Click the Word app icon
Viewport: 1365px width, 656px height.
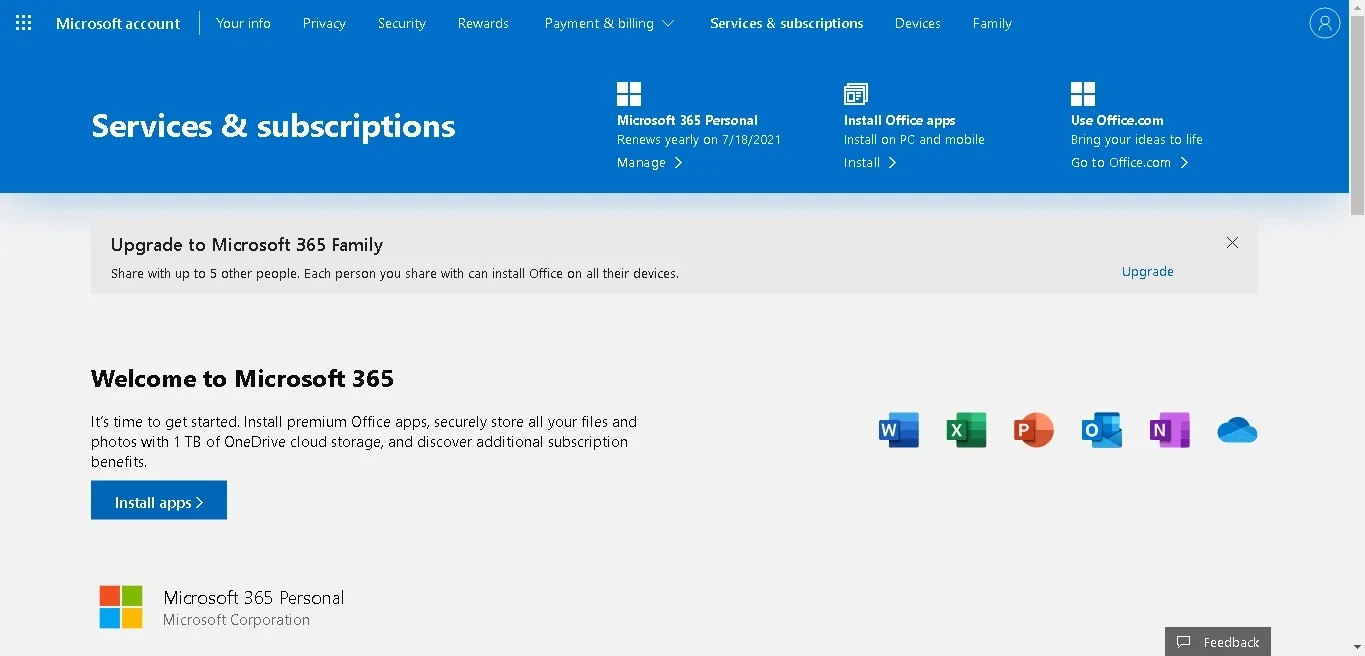899,430
